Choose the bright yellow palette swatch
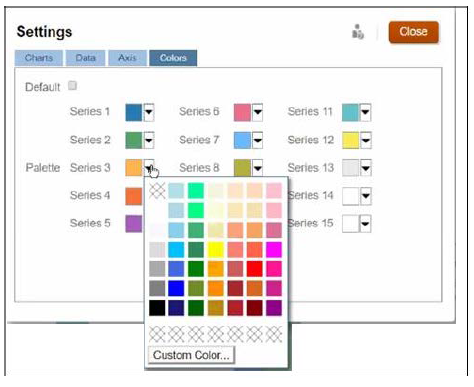Viewport: 474px width, 387px height. [216, 250]
